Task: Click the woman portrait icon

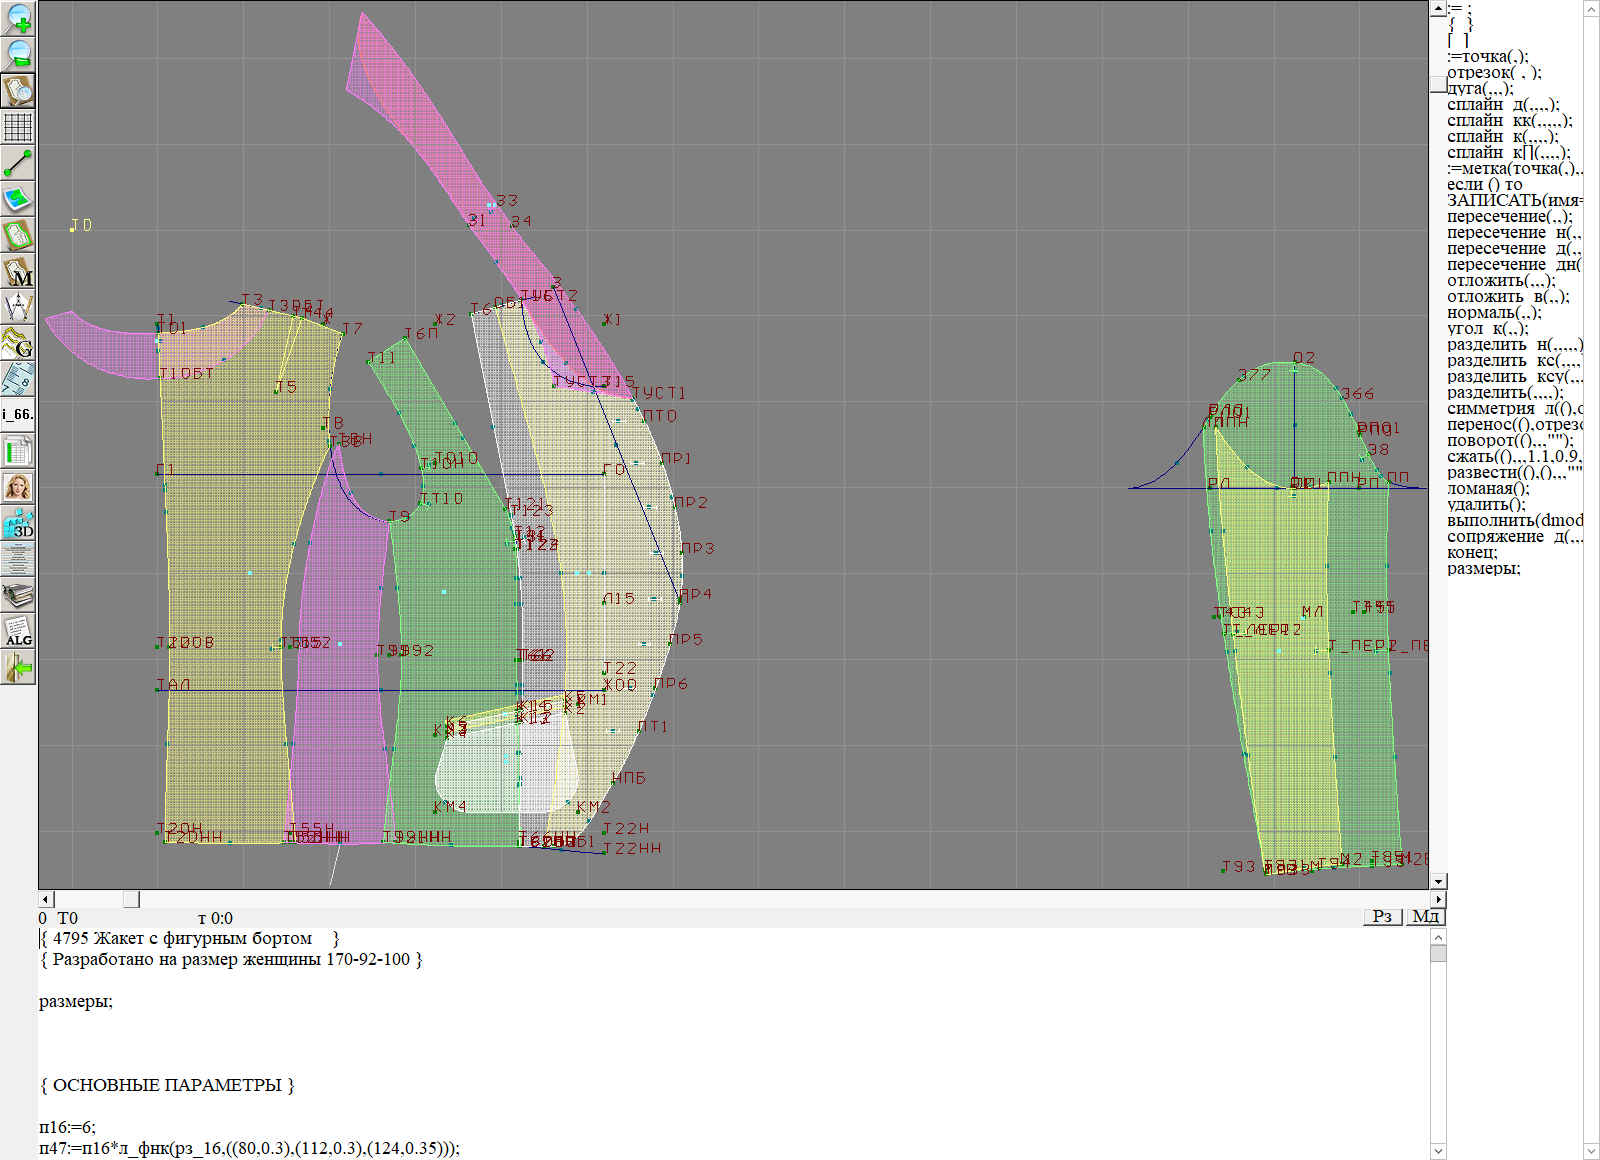Action: [18, 487]
